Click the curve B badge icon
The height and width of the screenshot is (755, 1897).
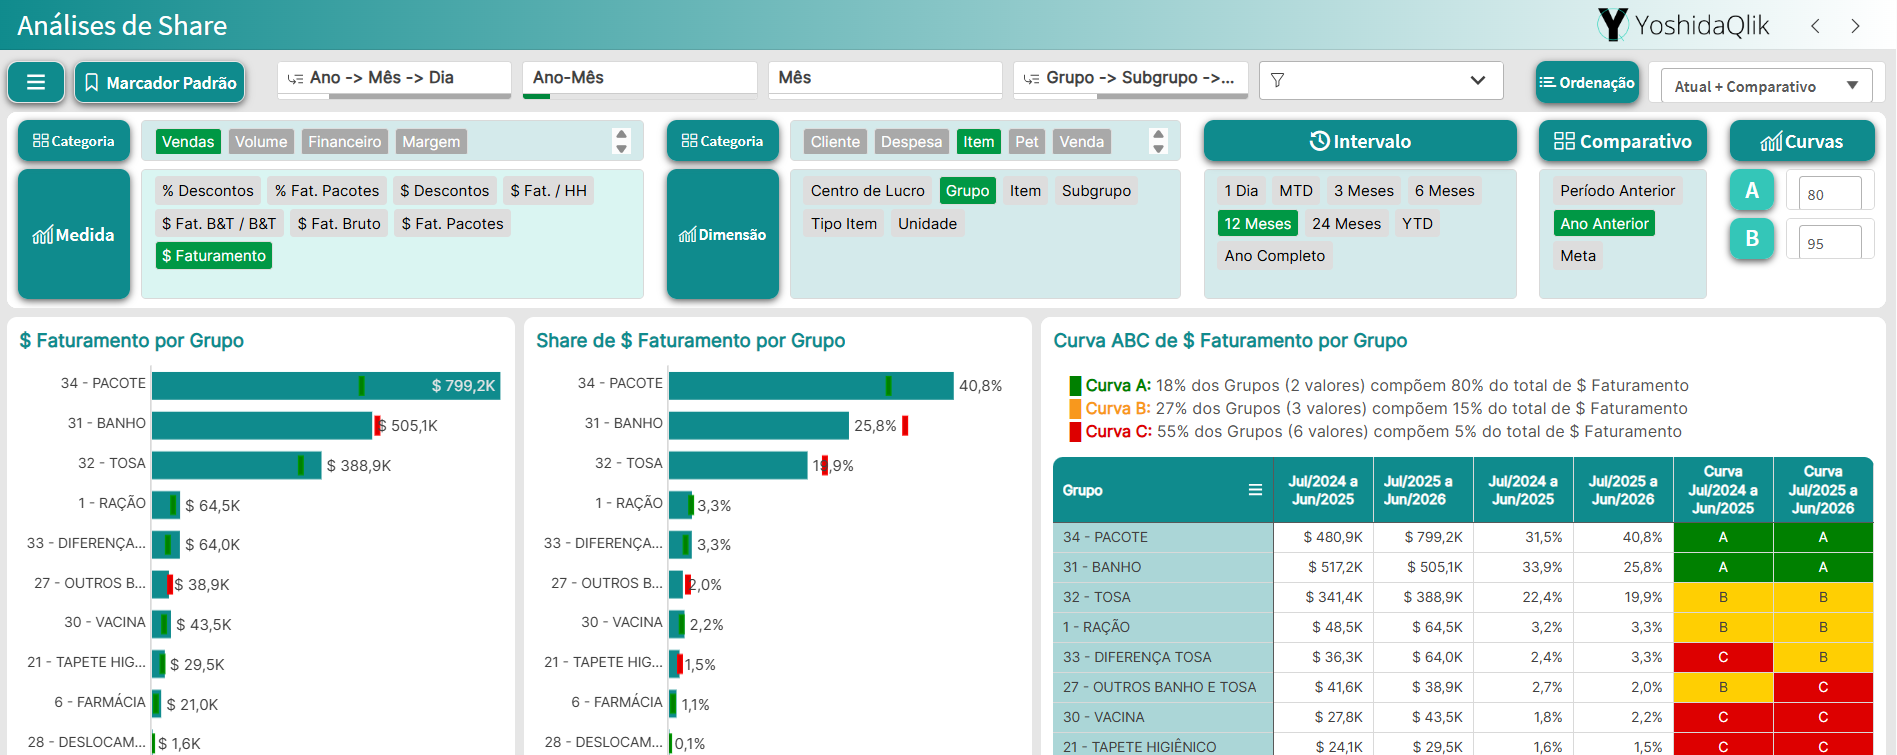(x=1752, y=239)
